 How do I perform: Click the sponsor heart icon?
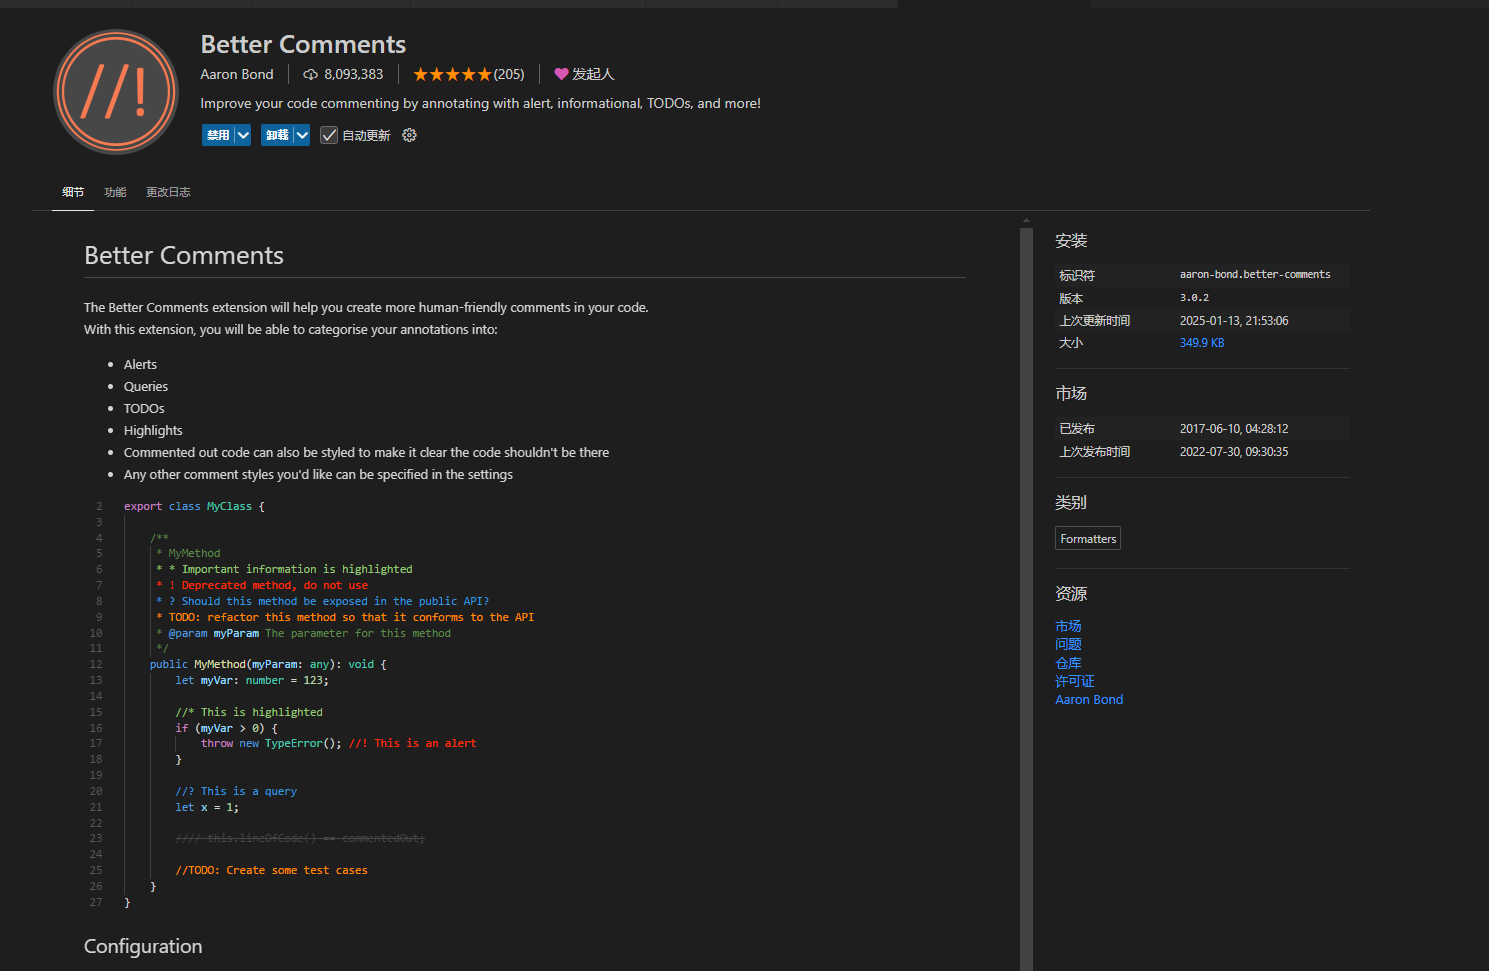pos(561,74)
